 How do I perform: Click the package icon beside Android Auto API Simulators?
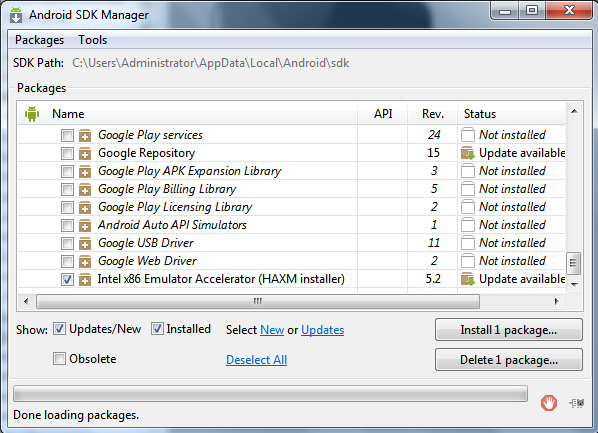tap(85, 225)
